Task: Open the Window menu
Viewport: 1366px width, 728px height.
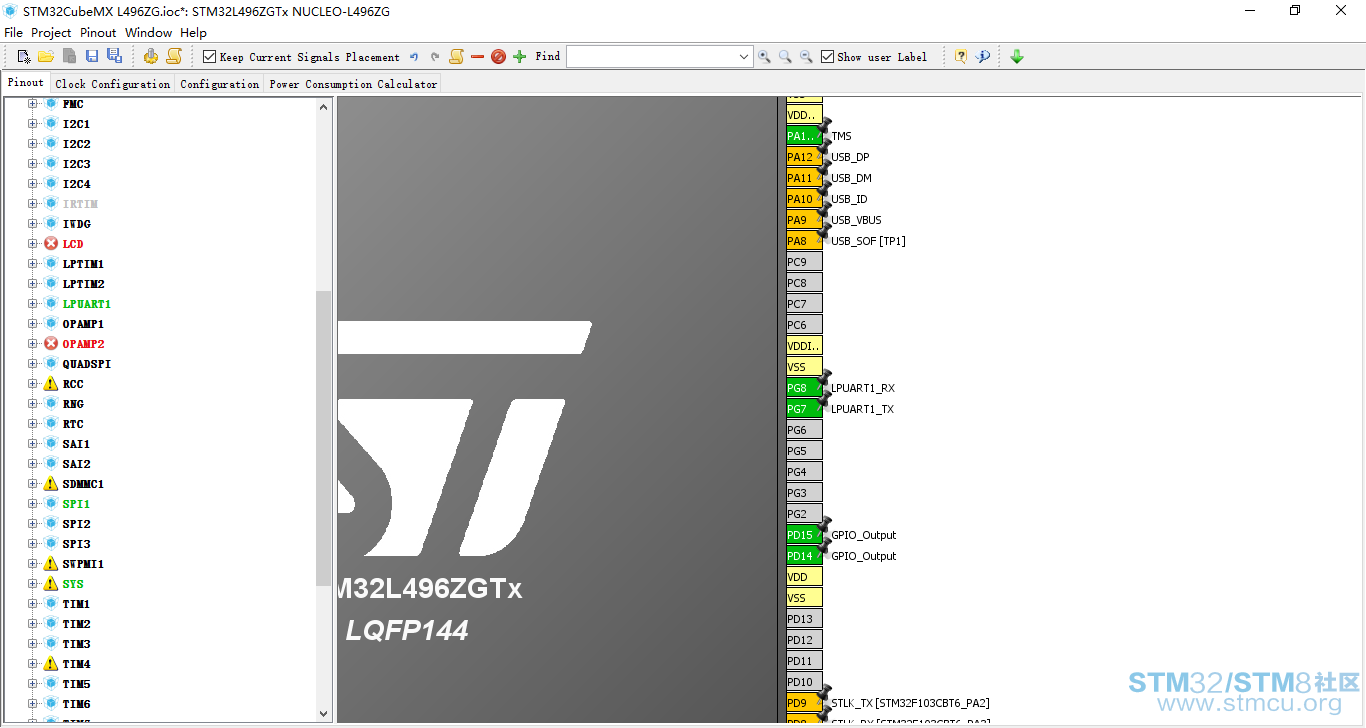Action: pyautogui.click(x=148, y=33)
